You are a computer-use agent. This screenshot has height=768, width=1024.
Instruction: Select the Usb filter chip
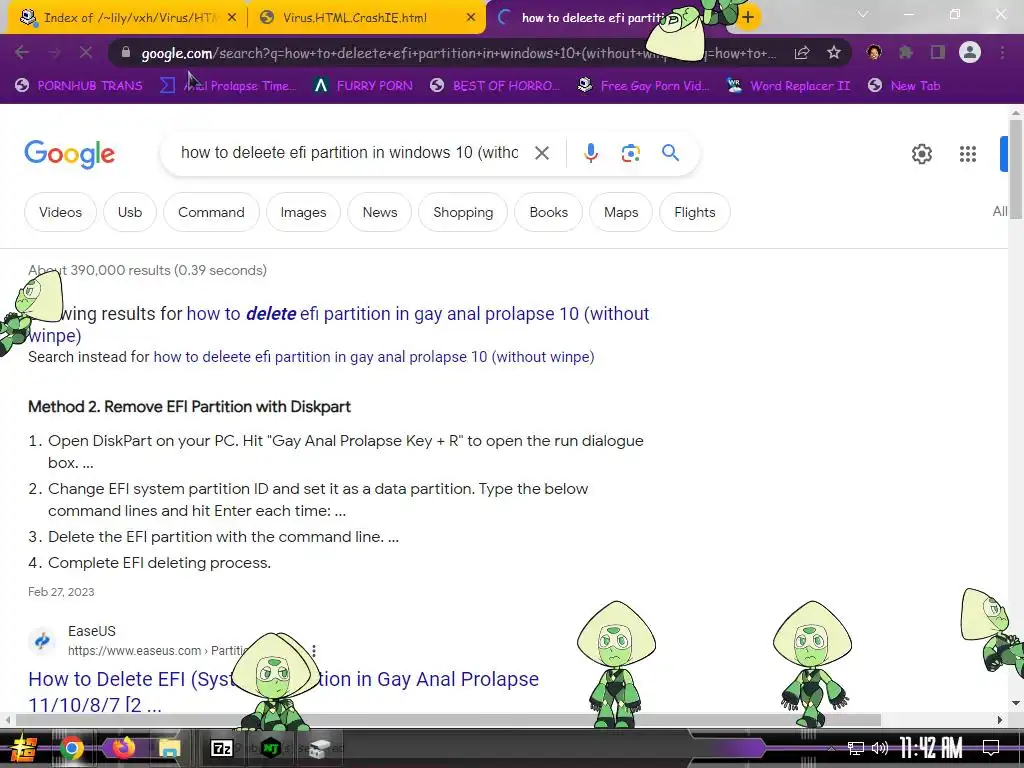130,212
